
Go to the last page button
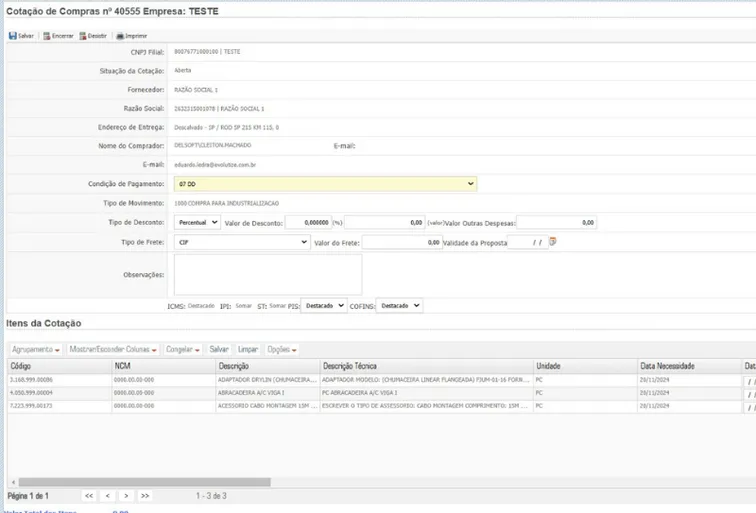click(x=145, y=496)
